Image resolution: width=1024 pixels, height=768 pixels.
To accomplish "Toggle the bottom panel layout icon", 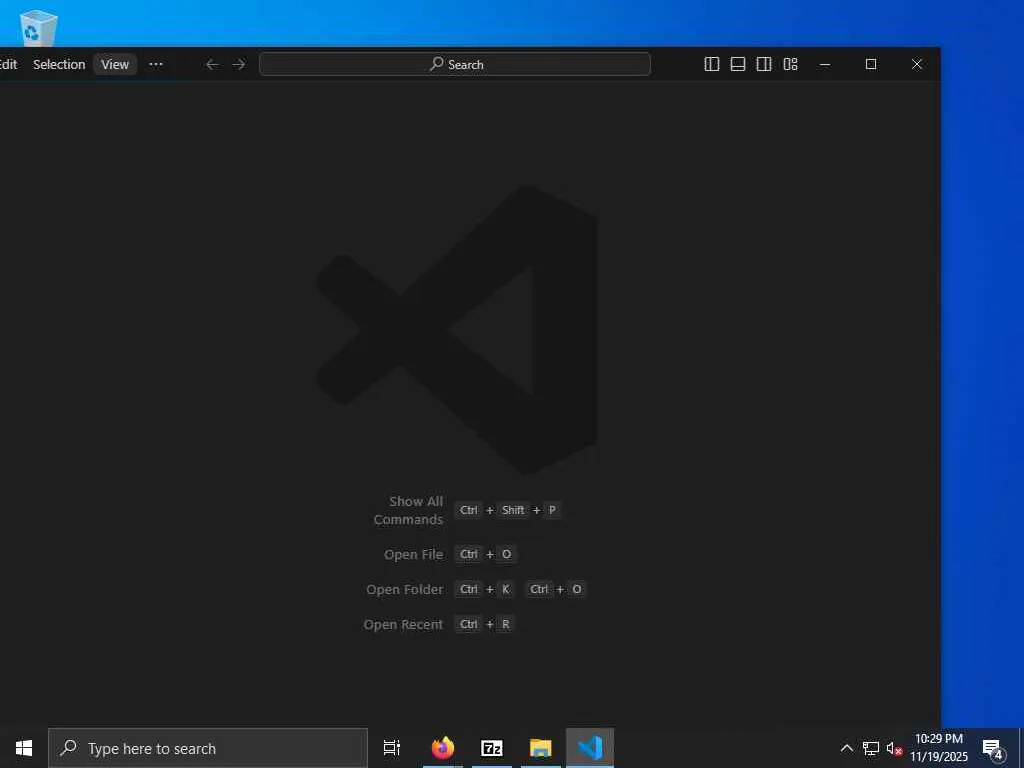I will point(738,64).
